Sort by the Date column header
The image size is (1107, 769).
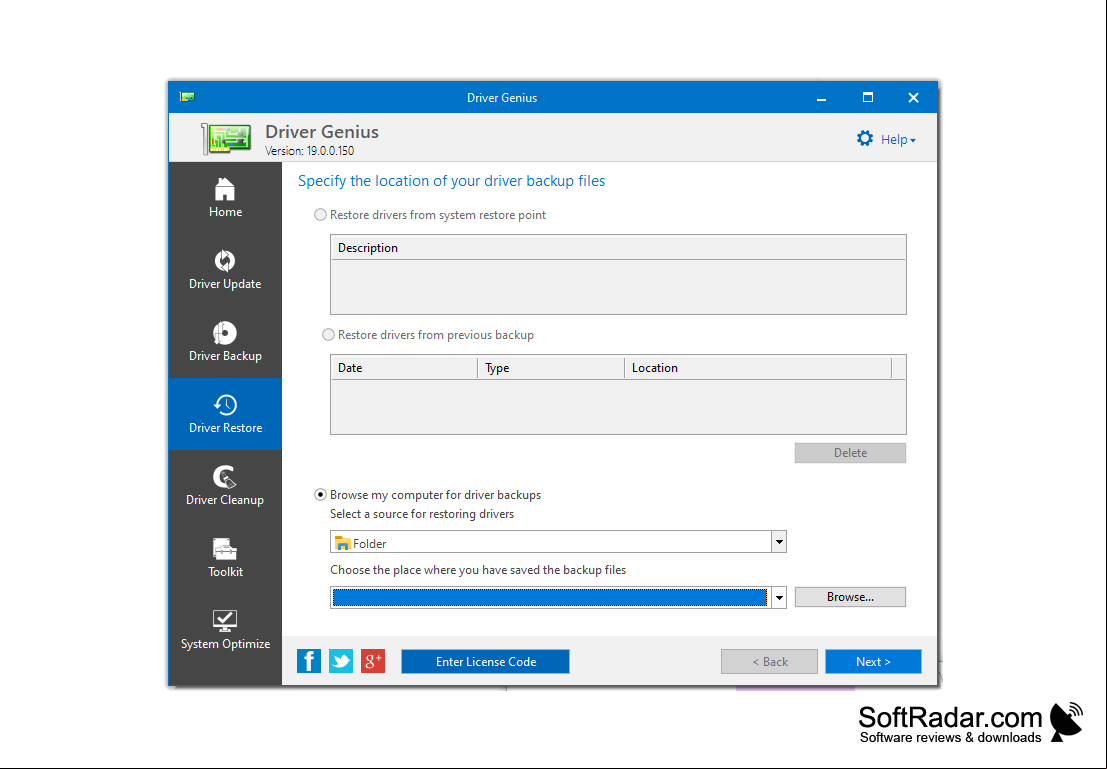click(404, 368)
